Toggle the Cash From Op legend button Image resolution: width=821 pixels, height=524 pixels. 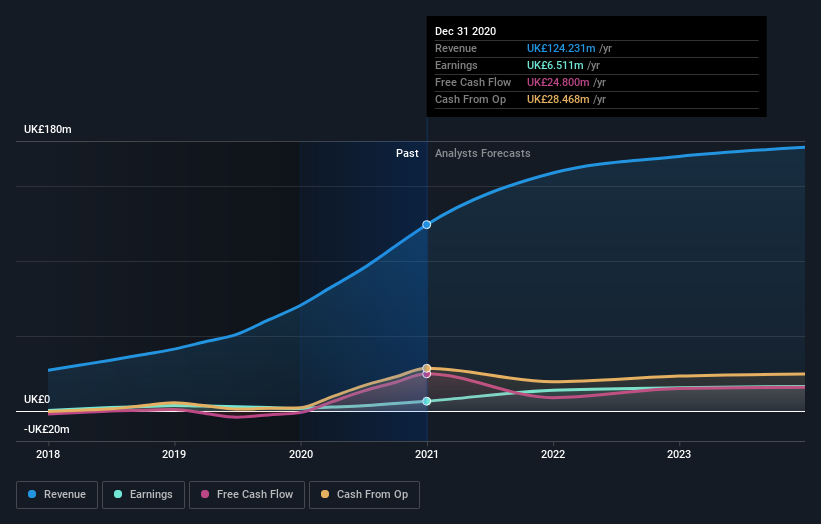click(364, 495)
